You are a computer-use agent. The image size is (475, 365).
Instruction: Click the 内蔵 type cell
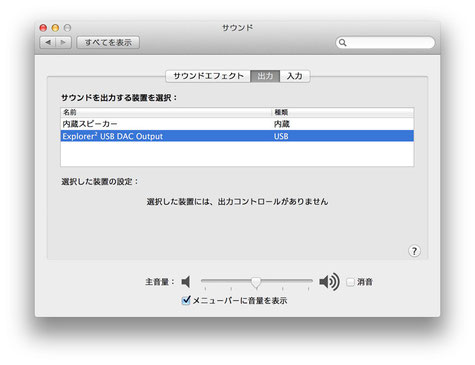point(282,124)
